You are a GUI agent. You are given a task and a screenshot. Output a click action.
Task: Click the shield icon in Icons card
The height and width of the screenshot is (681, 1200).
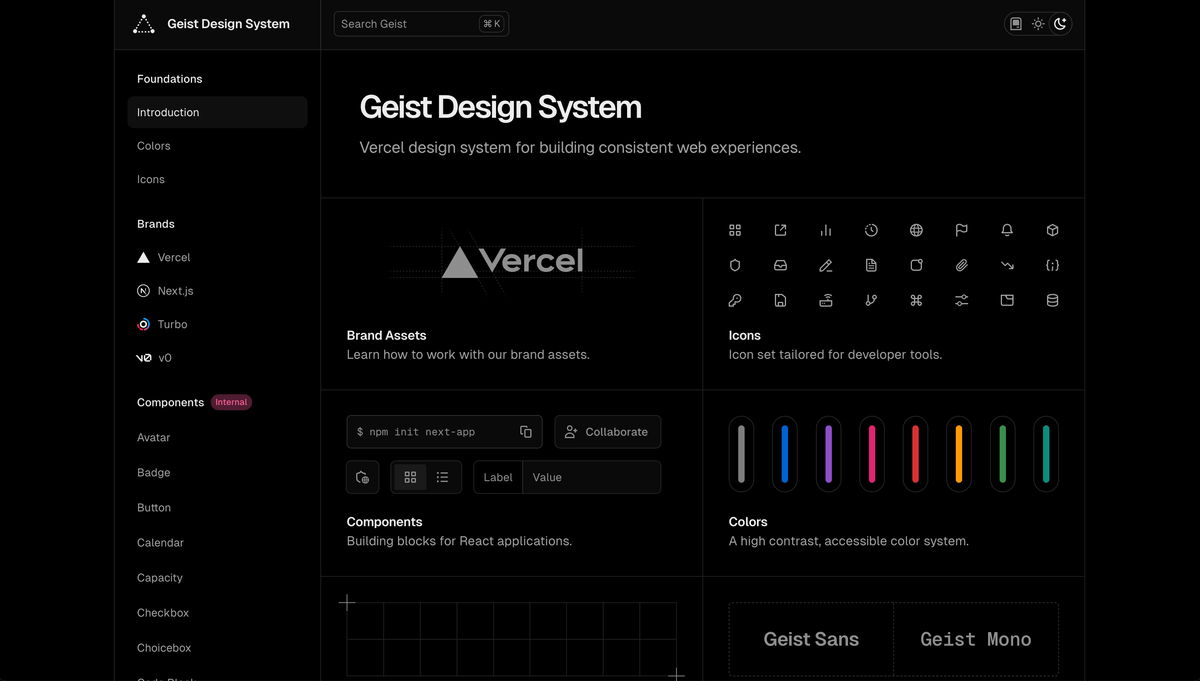[x=735, y=265]
